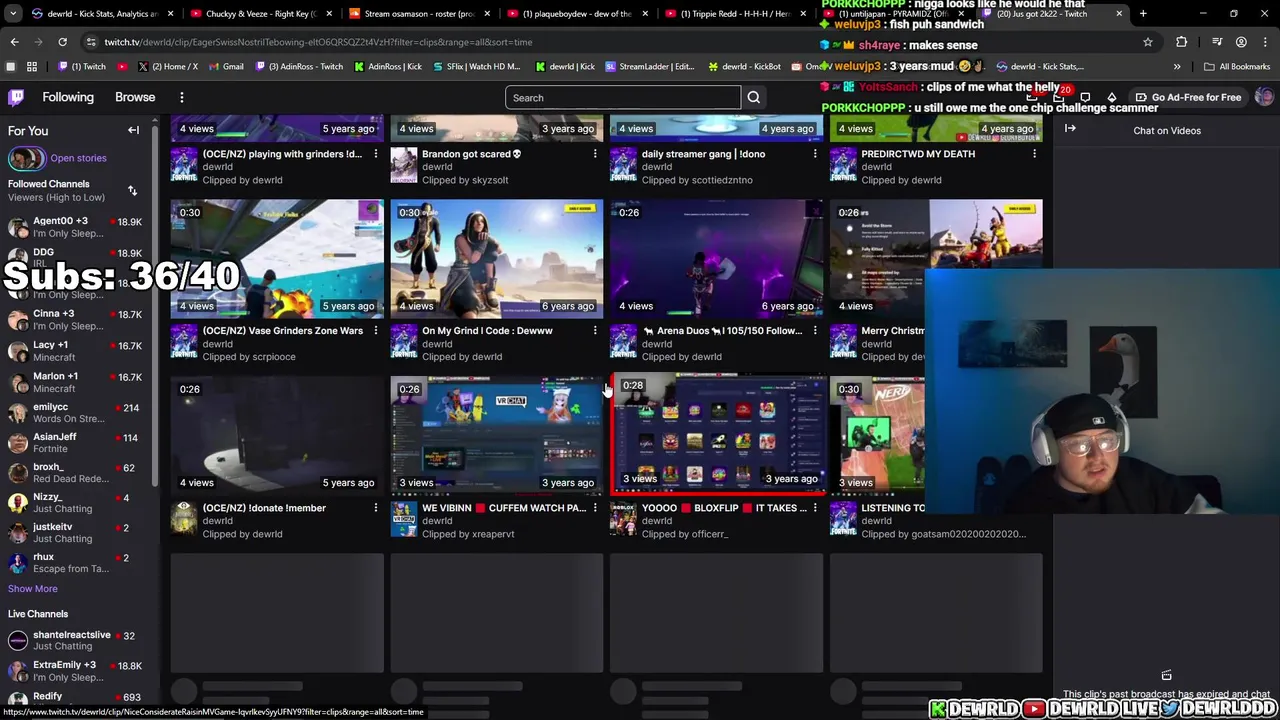
Task: Open options for 'playing with grinders' clip
Action: [x=376, y=154]
